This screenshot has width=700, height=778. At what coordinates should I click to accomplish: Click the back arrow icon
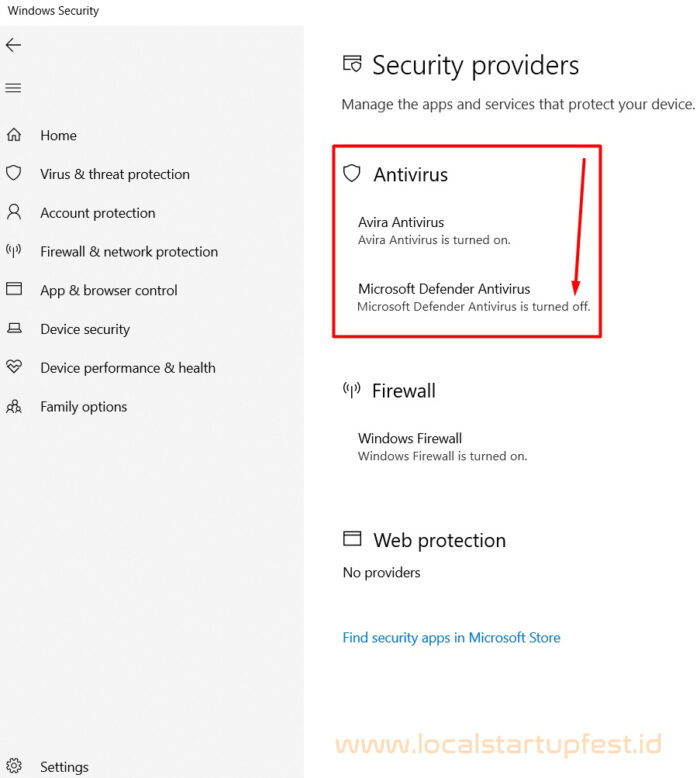click(x=13, y=45)
